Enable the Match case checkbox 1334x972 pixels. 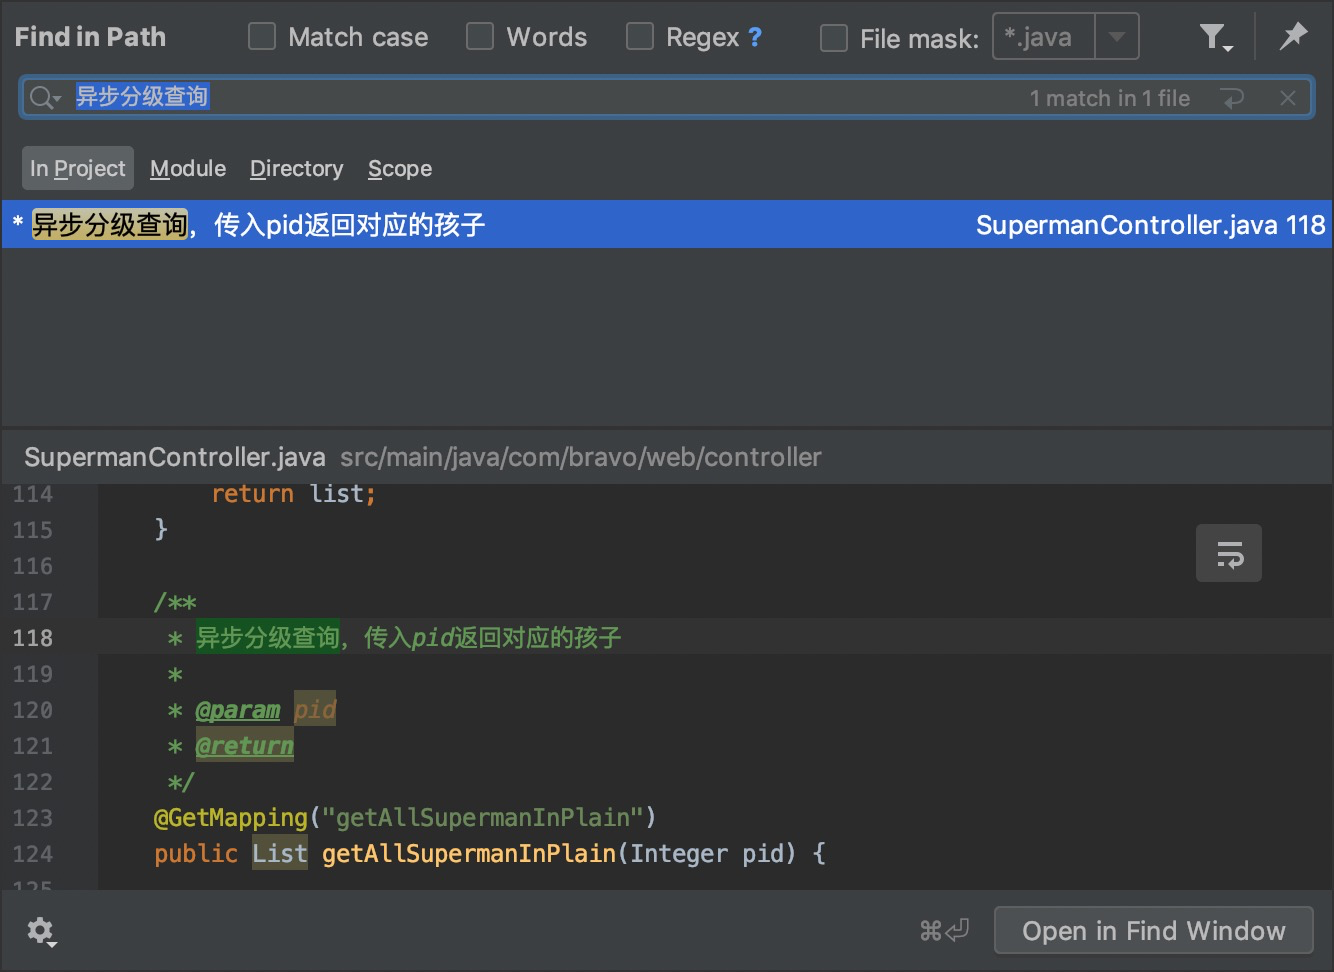click(262, 37)
